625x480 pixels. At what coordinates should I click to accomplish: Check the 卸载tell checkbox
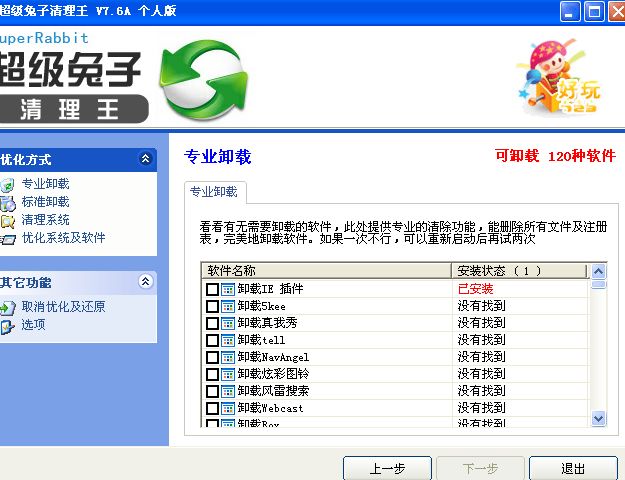point(212,340)
